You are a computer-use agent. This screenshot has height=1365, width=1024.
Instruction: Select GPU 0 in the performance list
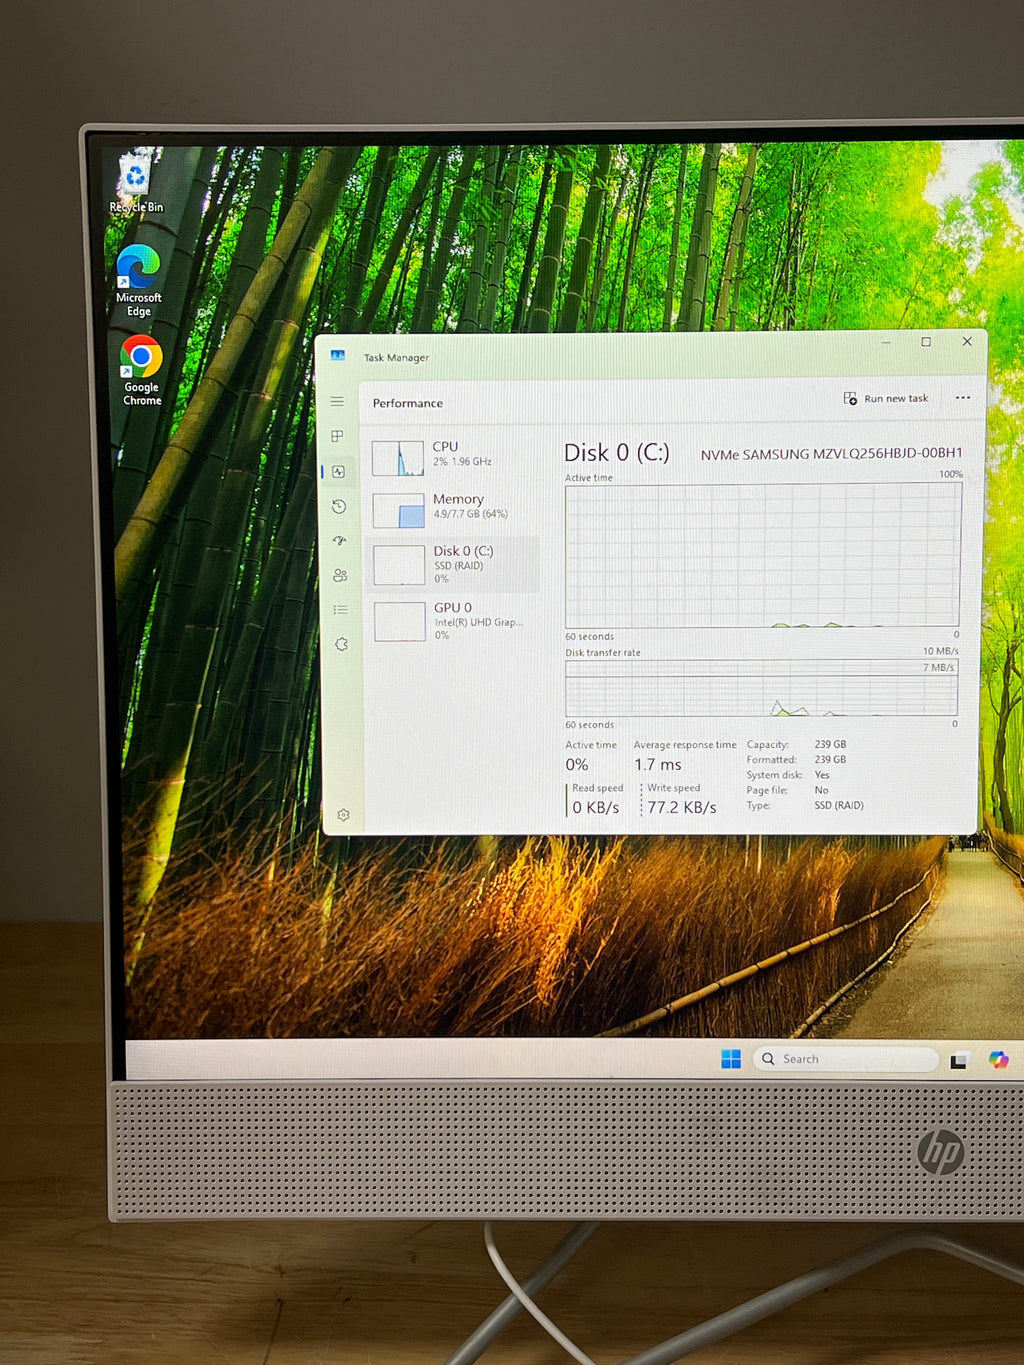click(x=455, y=621)
